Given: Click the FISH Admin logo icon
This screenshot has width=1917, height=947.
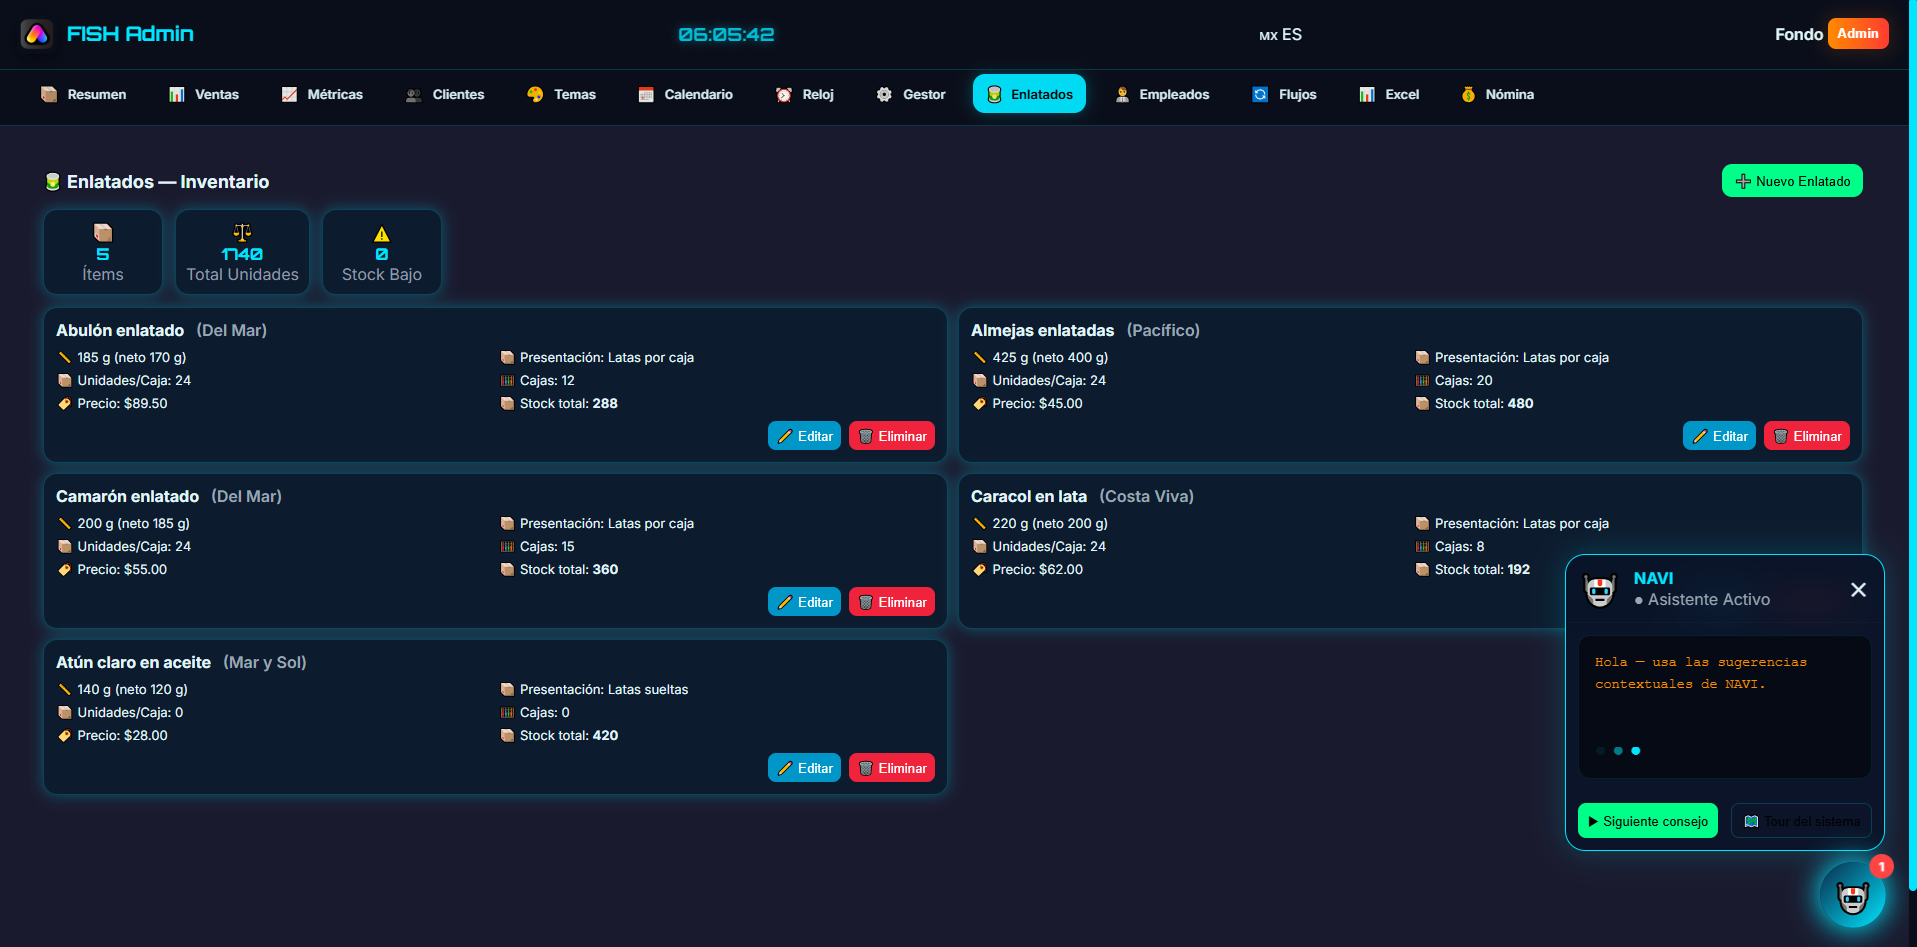Looking at the screenshot, I should click(x=37, y=34).
